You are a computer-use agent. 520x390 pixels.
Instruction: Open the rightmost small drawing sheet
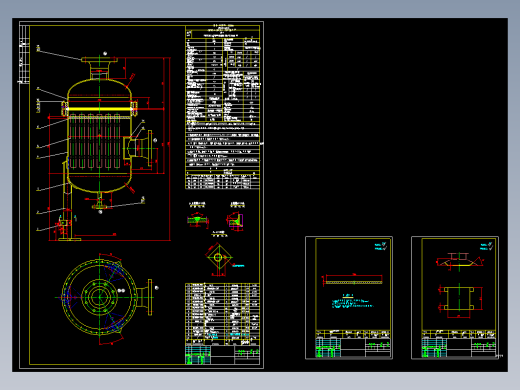pyautogui.click(x=455, y=298)
